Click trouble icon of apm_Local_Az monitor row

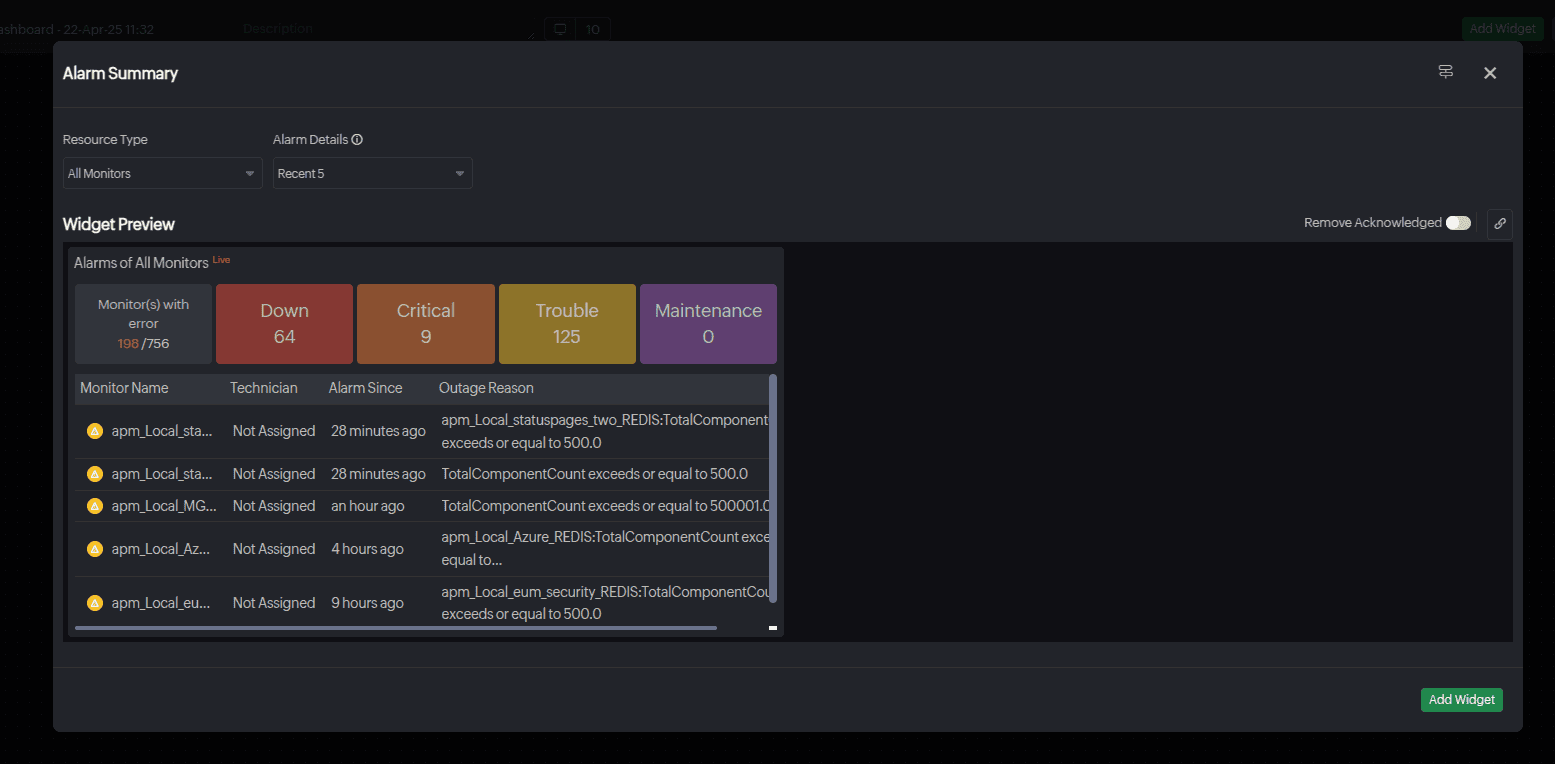coord(95,549)
